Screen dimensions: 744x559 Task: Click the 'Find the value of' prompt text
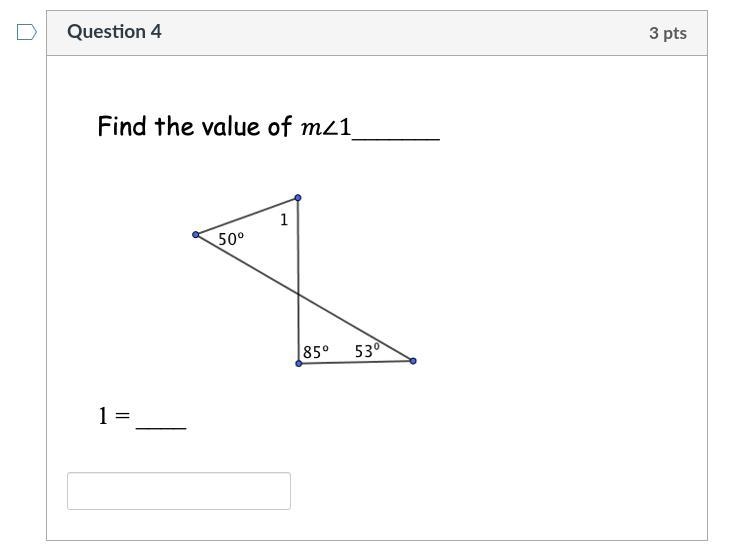195,126
